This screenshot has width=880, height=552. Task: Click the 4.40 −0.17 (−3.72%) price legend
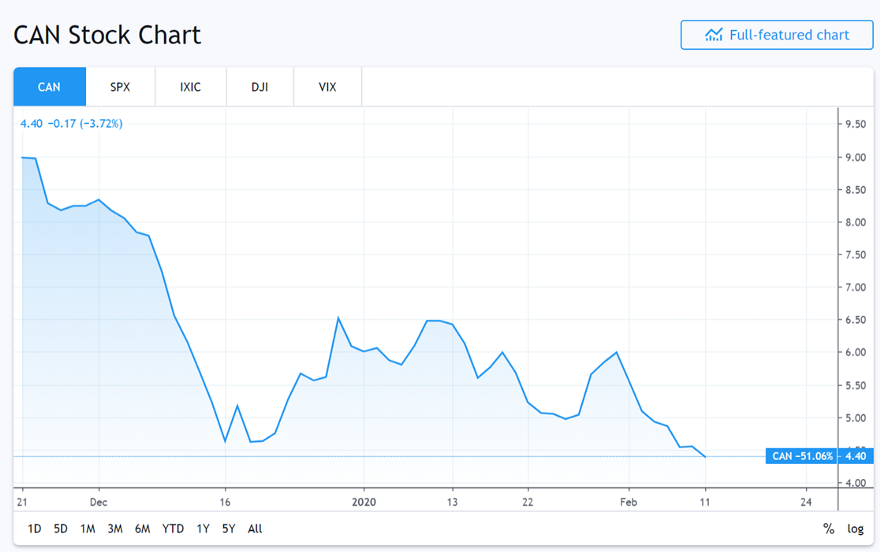[72, 124]
